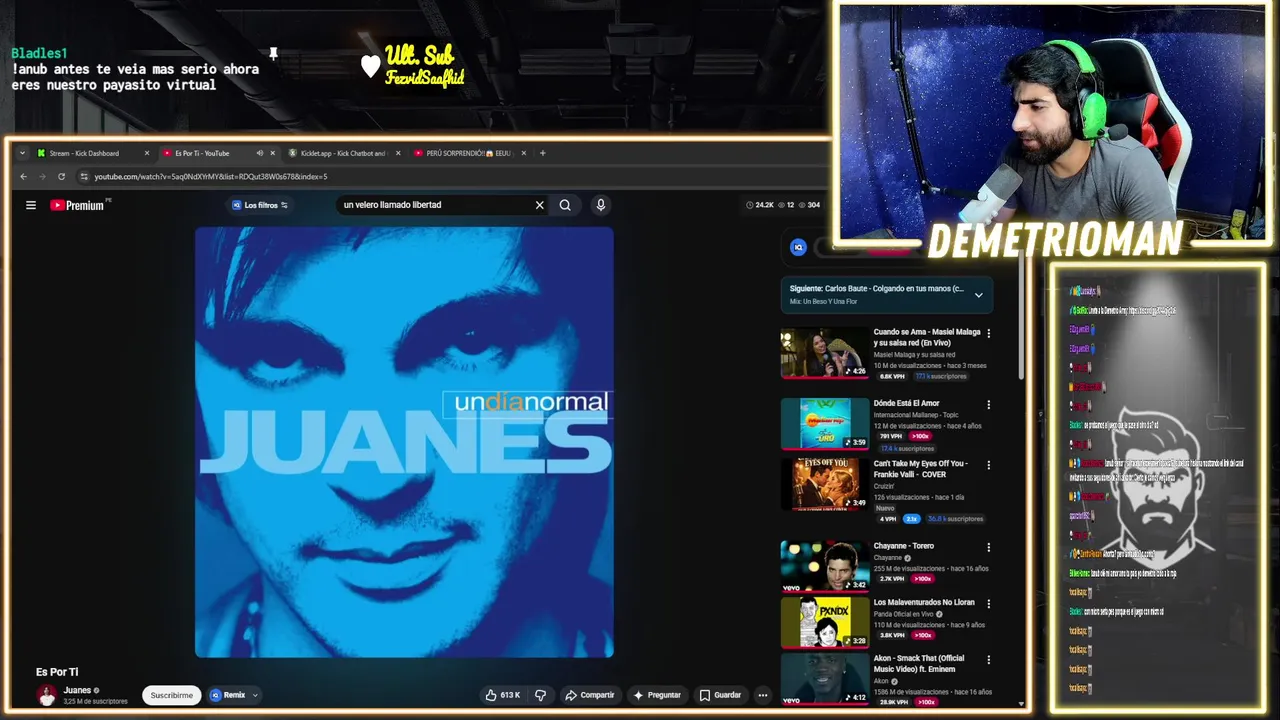Dislike the Es Por Ti video

pos(540,695)
